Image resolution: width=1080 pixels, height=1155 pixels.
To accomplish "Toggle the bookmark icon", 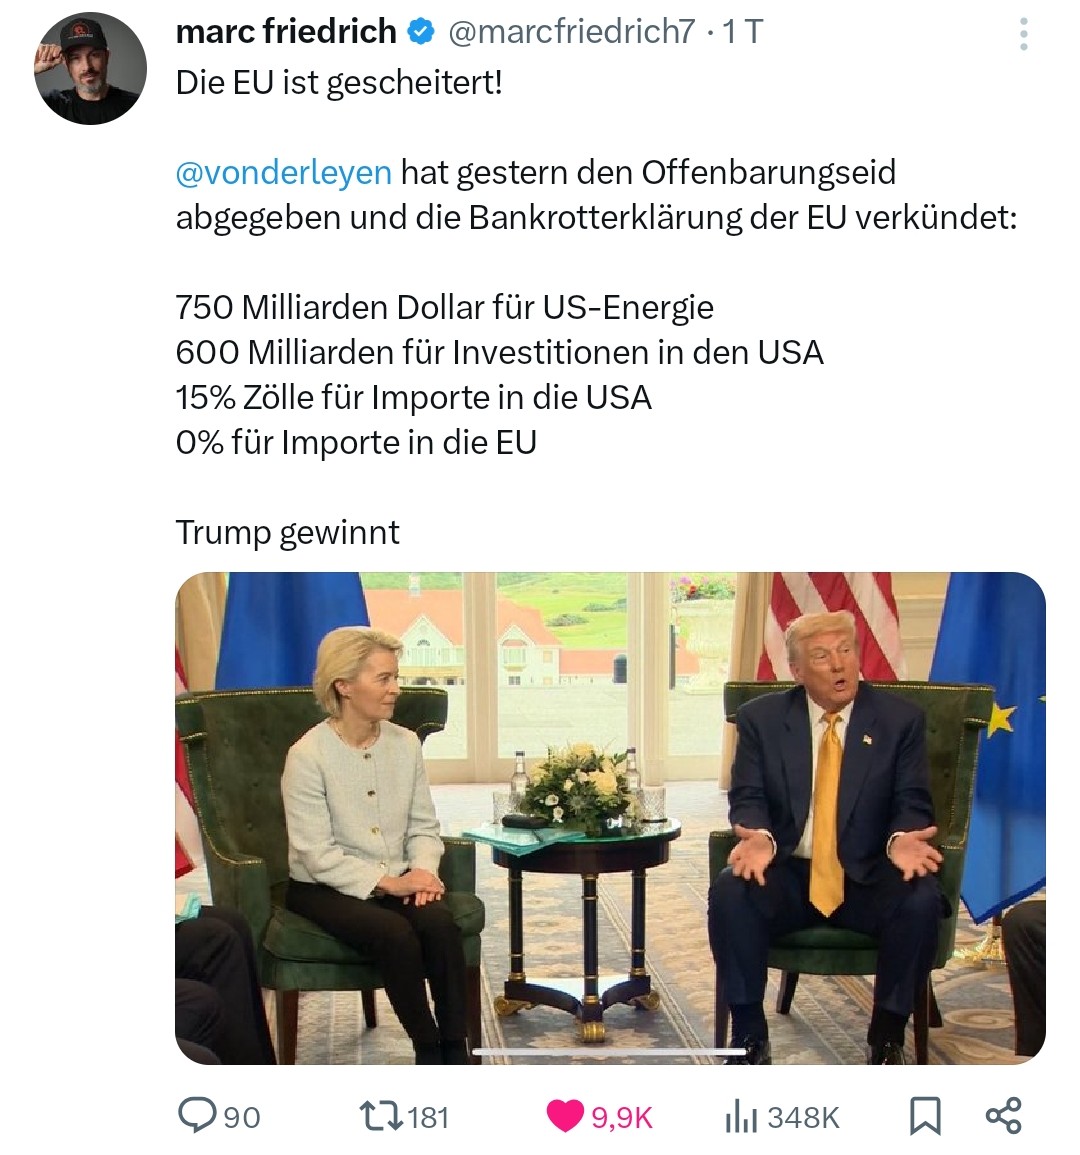I will 925,1116.
